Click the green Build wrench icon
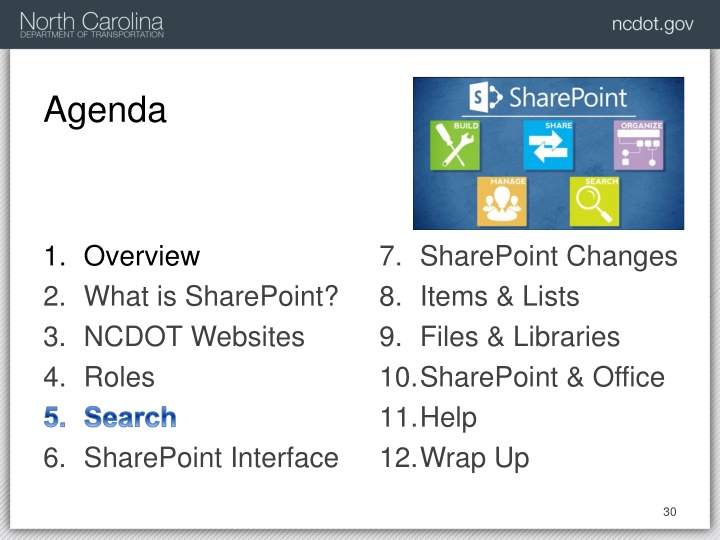Viewport: 720px width, 540px height. (x=455, y=146)
